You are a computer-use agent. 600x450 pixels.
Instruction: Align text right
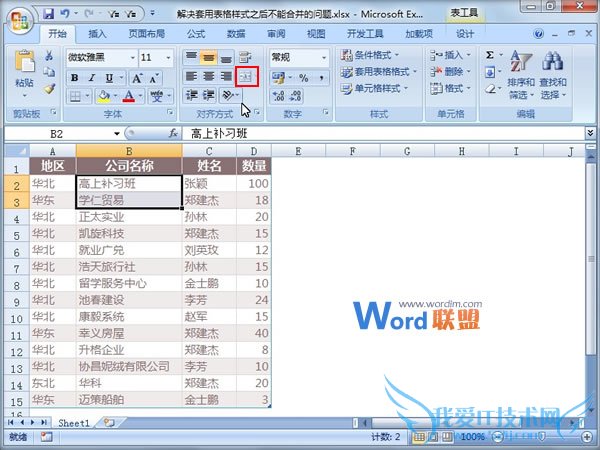point(226,77)
